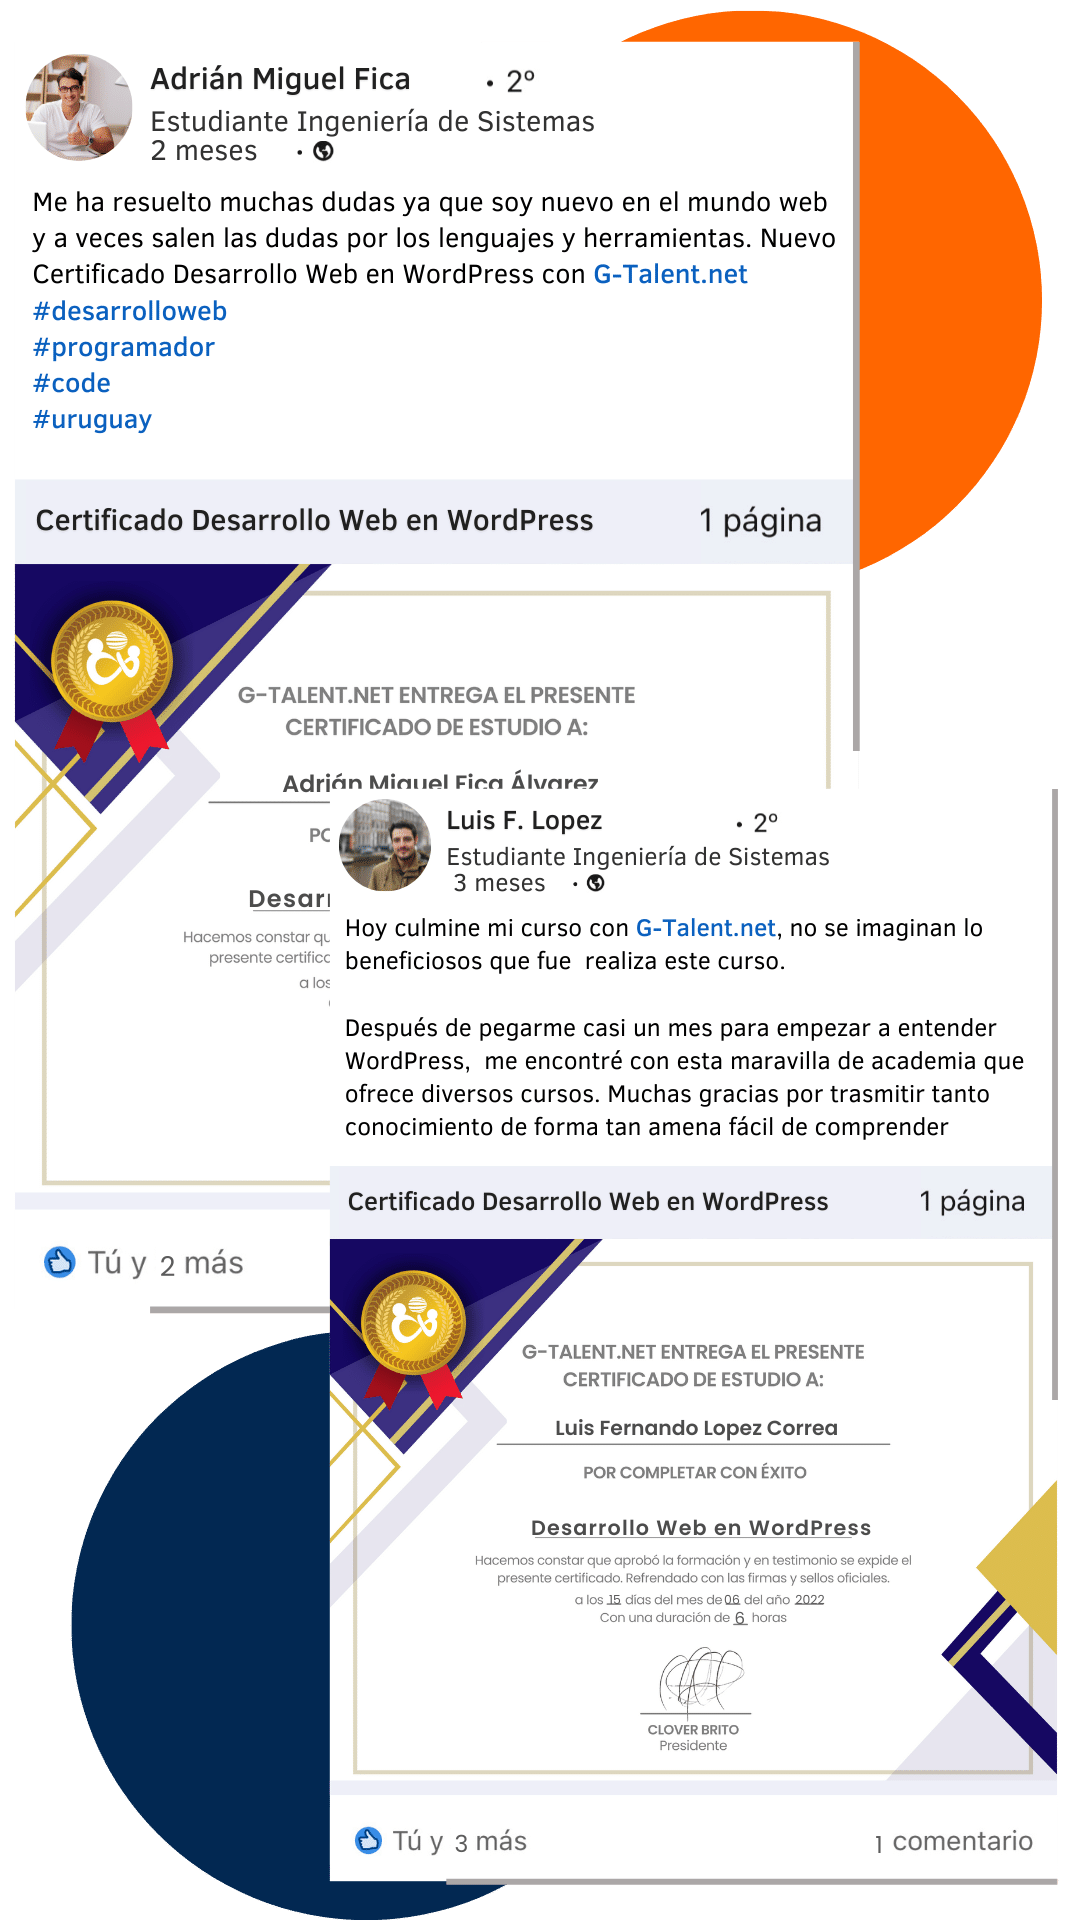Image resolution: width=1080 pixels, height=1920 pixels.
Task: Click the gold medal badge on Adrián's certificate
Action: [112, 661]
